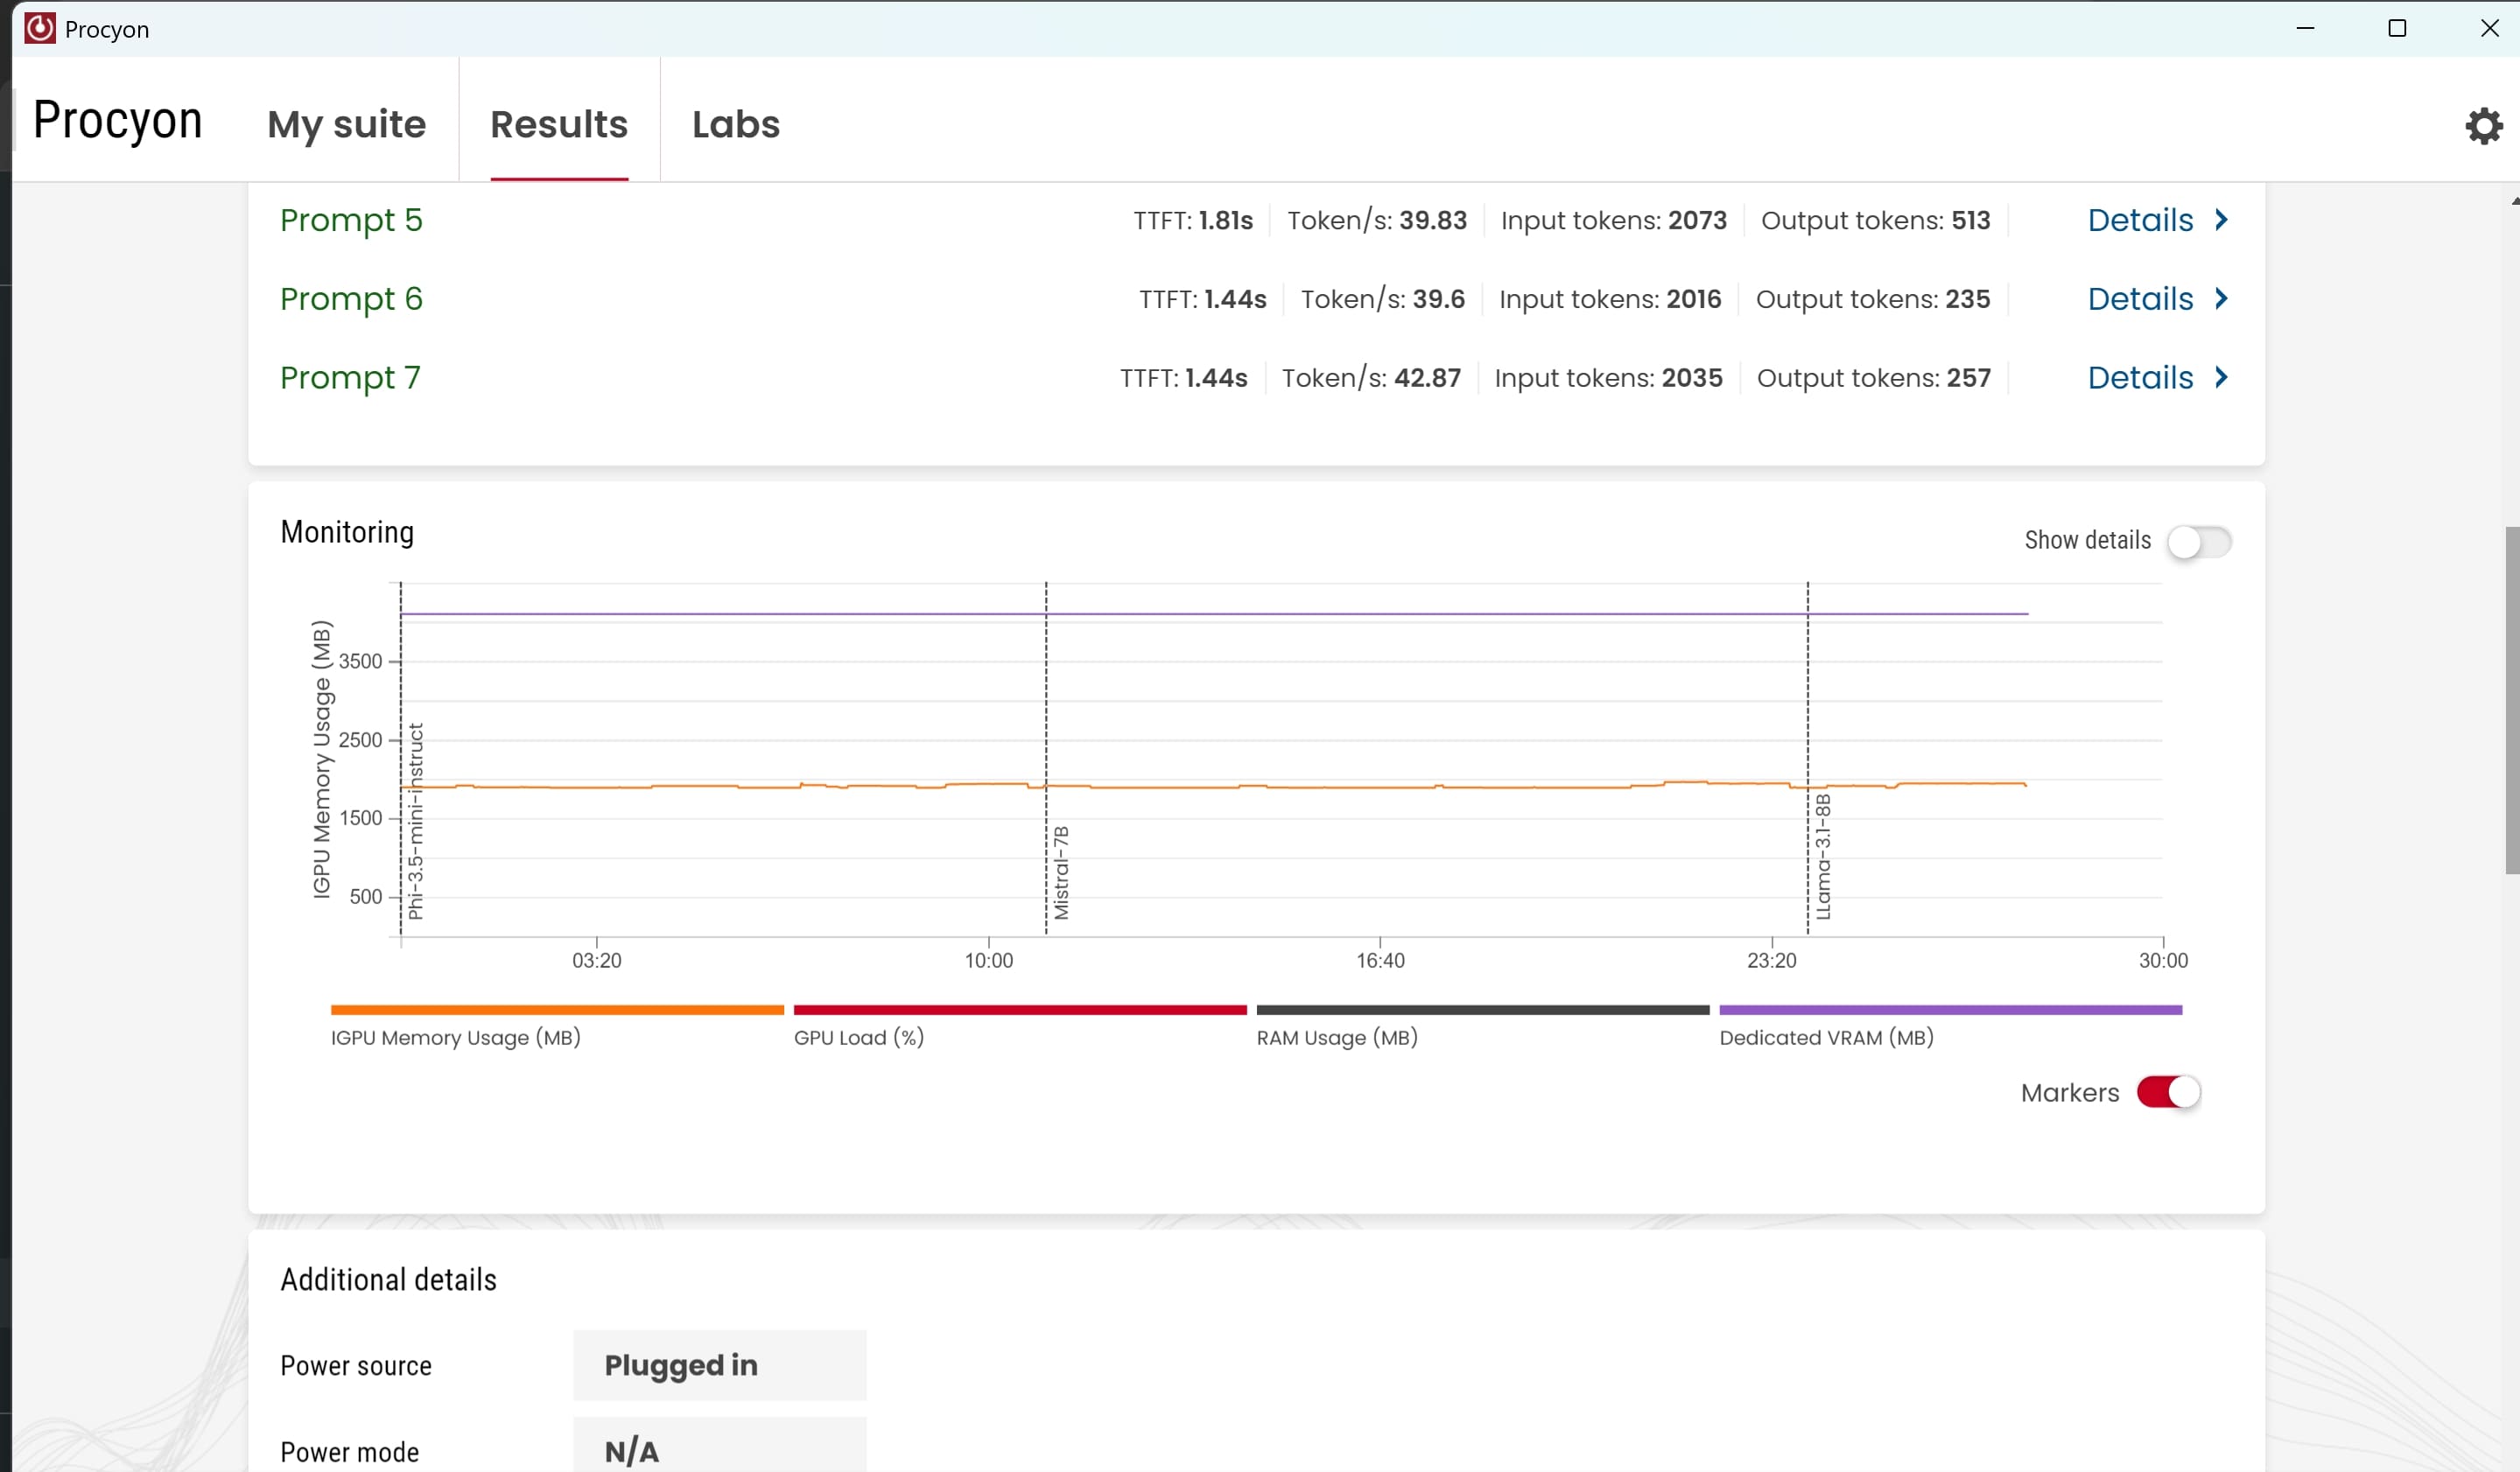Screen dimensions: 2520x1472
Task: Toggle Dedicated VRAM purple legend series
Action: pyautogui.click(x=1949, y=1011)
